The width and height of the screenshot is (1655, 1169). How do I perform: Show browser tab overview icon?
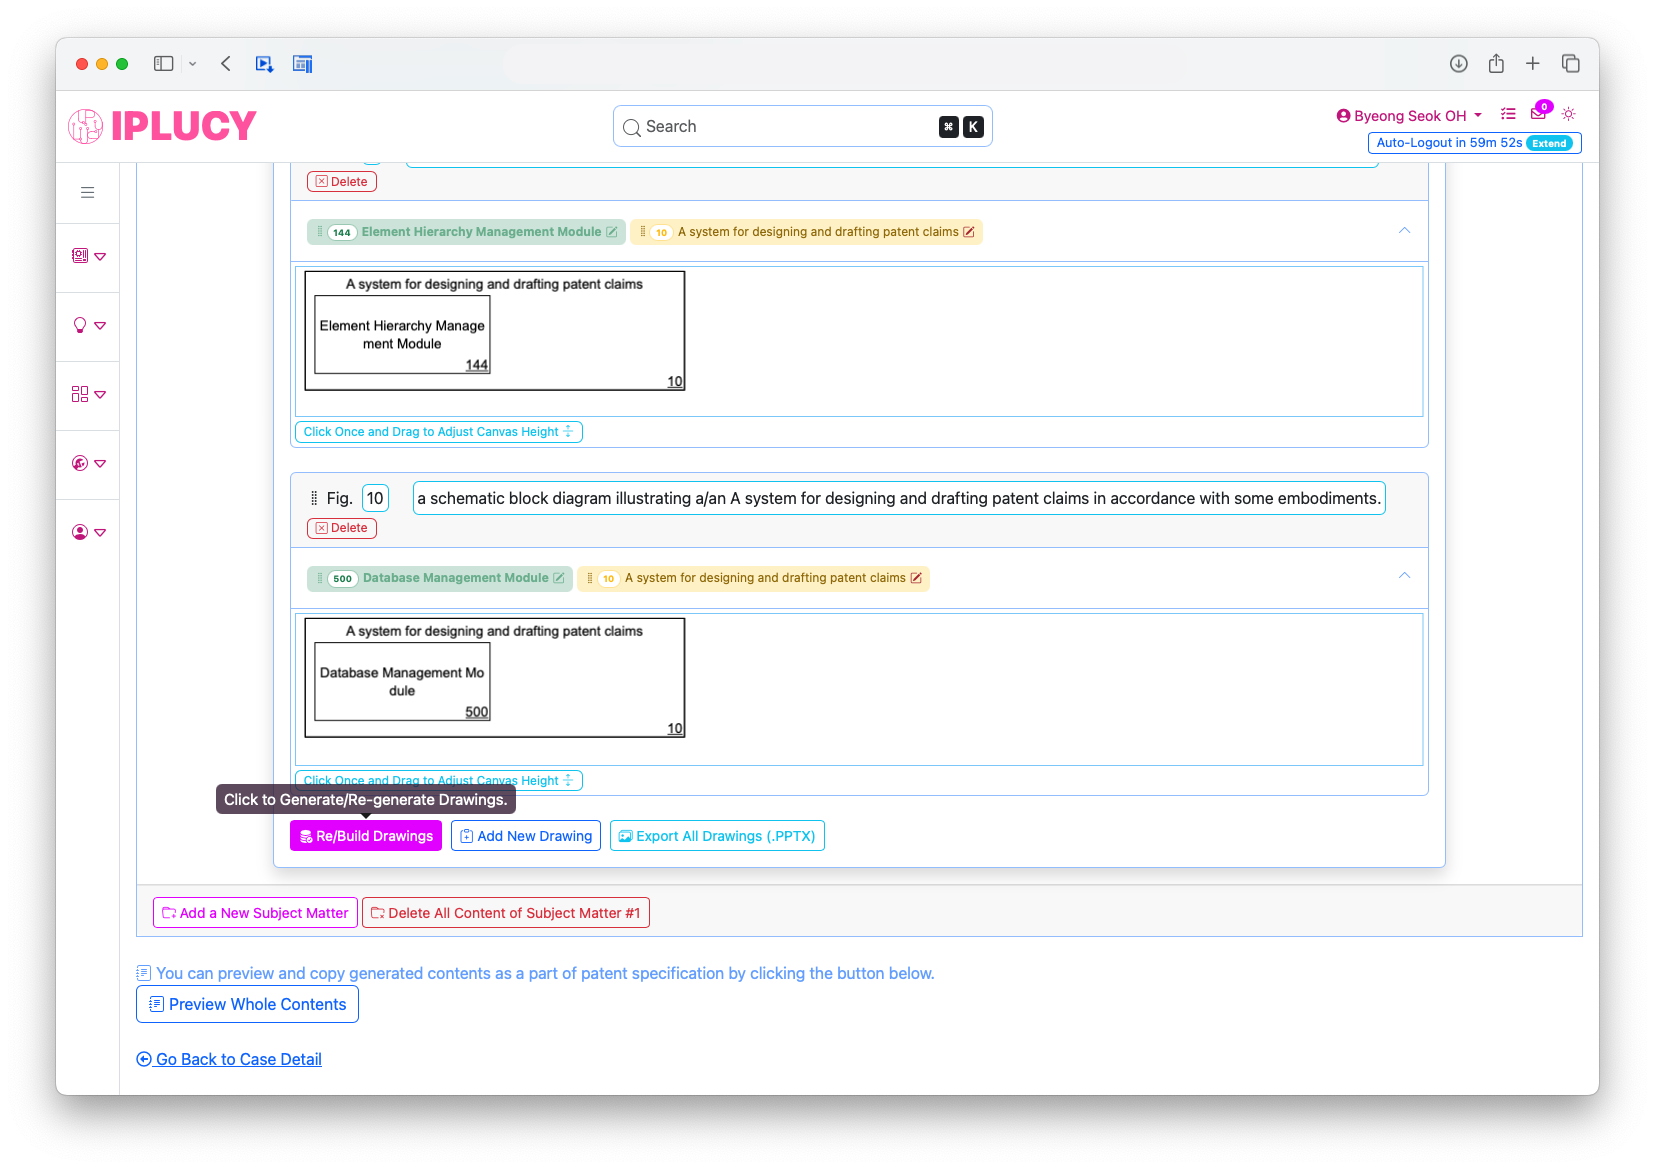(1571, 64)
